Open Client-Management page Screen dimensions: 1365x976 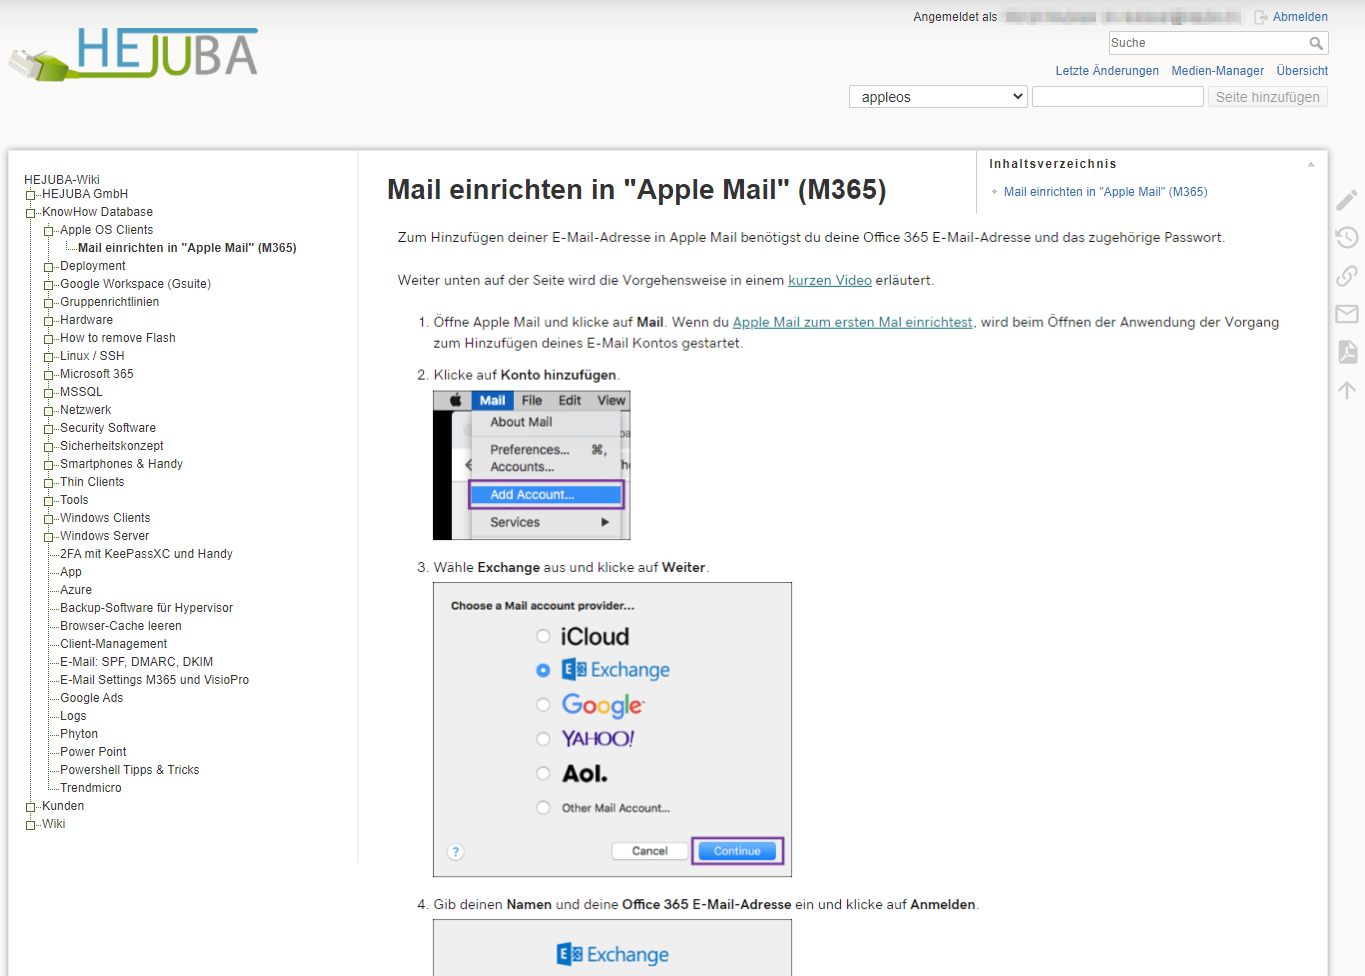[114, 644]
